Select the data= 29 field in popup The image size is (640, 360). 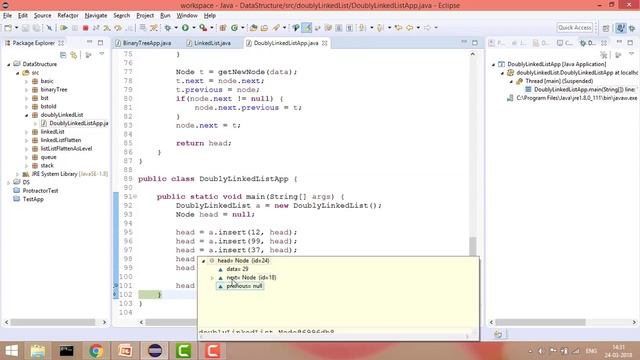coord(237,269)
